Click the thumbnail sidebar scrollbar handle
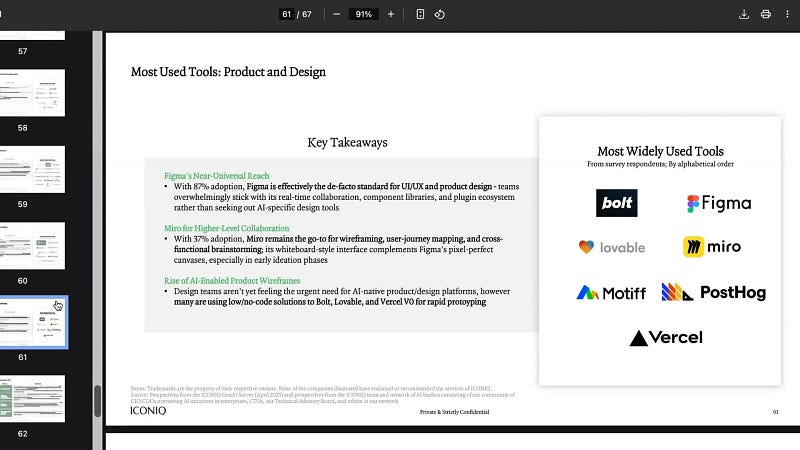The height and width of the screenshot is (450, 800). point(97,401)
